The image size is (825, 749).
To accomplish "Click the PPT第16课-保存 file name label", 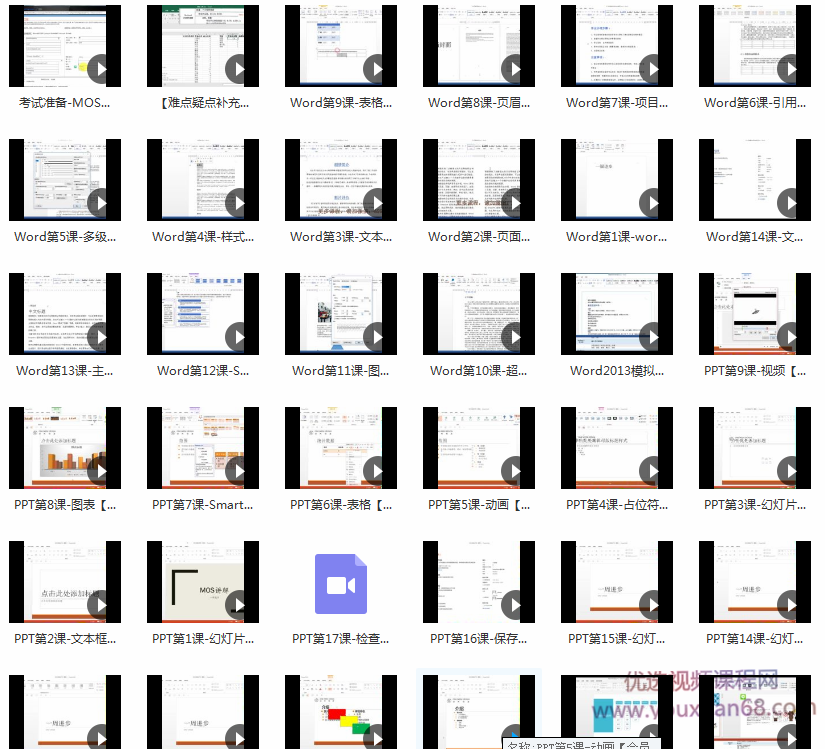I will pyautogui.click(x=479, y=638).
